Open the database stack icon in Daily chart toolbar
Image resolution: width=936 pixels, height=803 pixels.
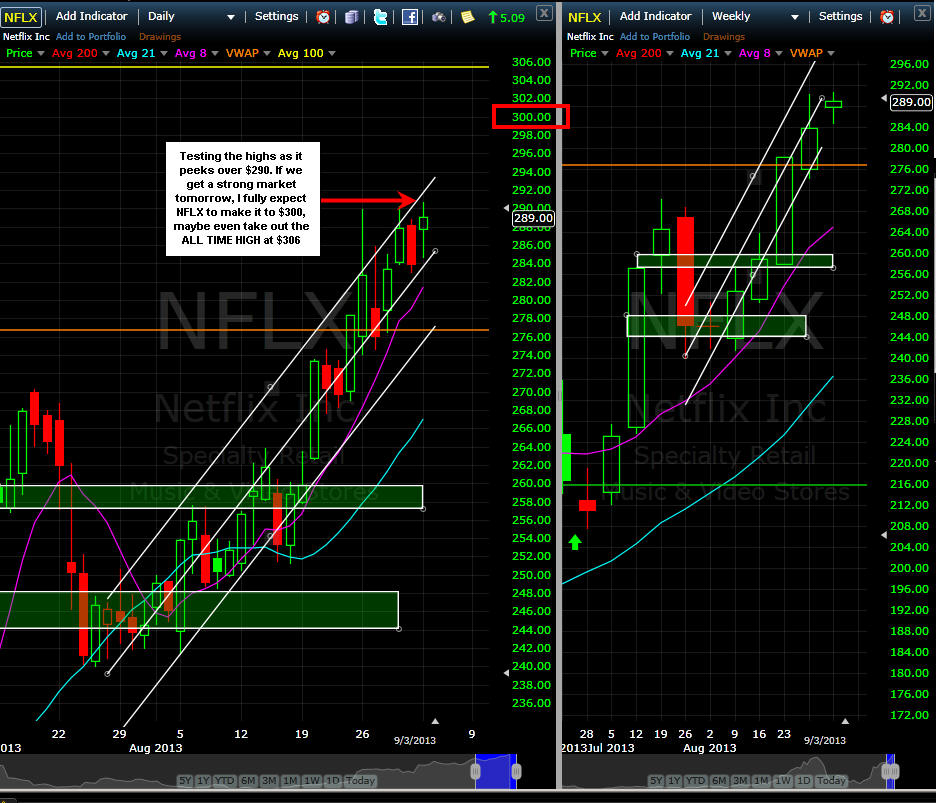click(352, 17)
